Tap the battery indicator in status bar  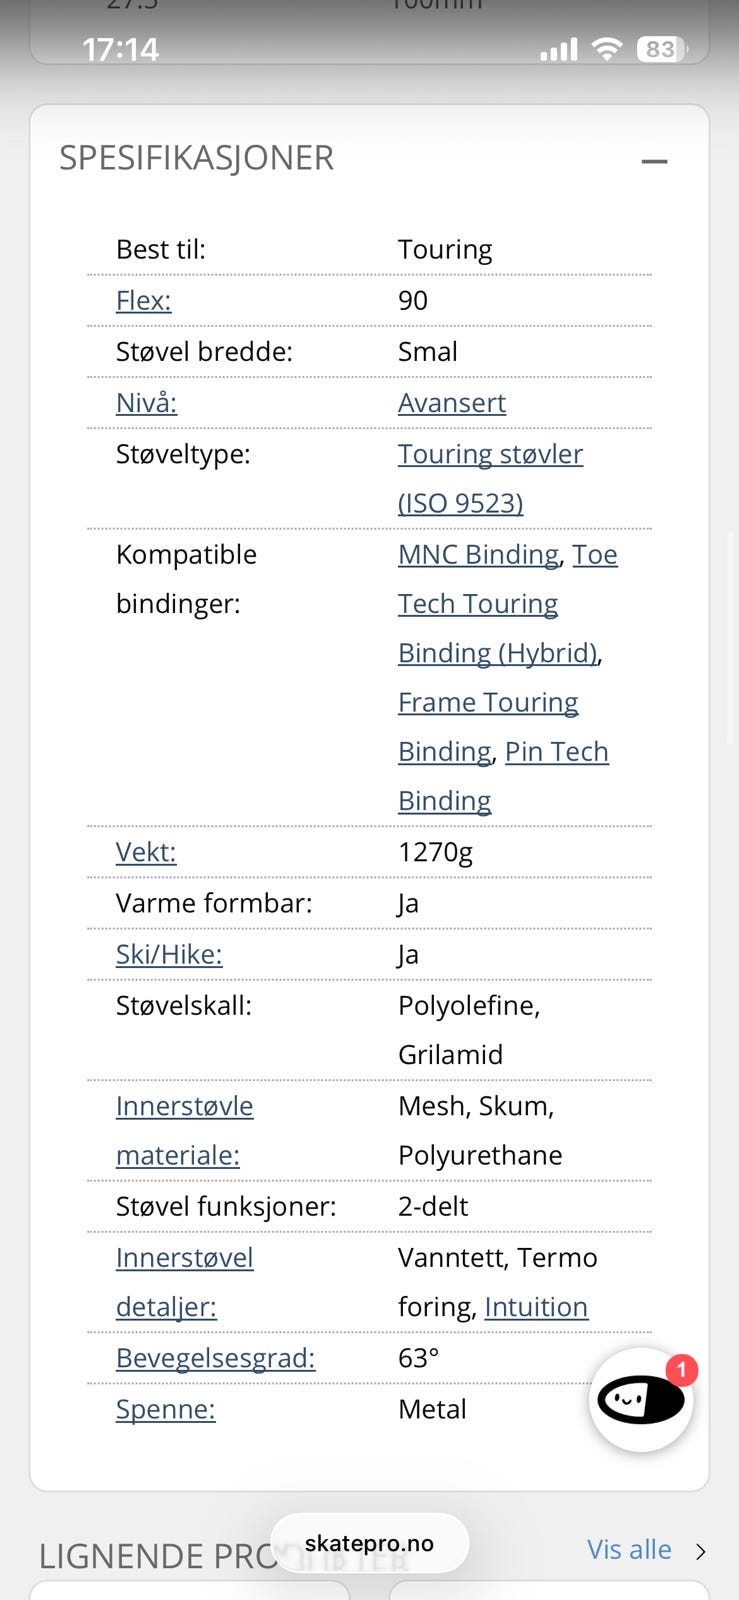click(663, 49)
